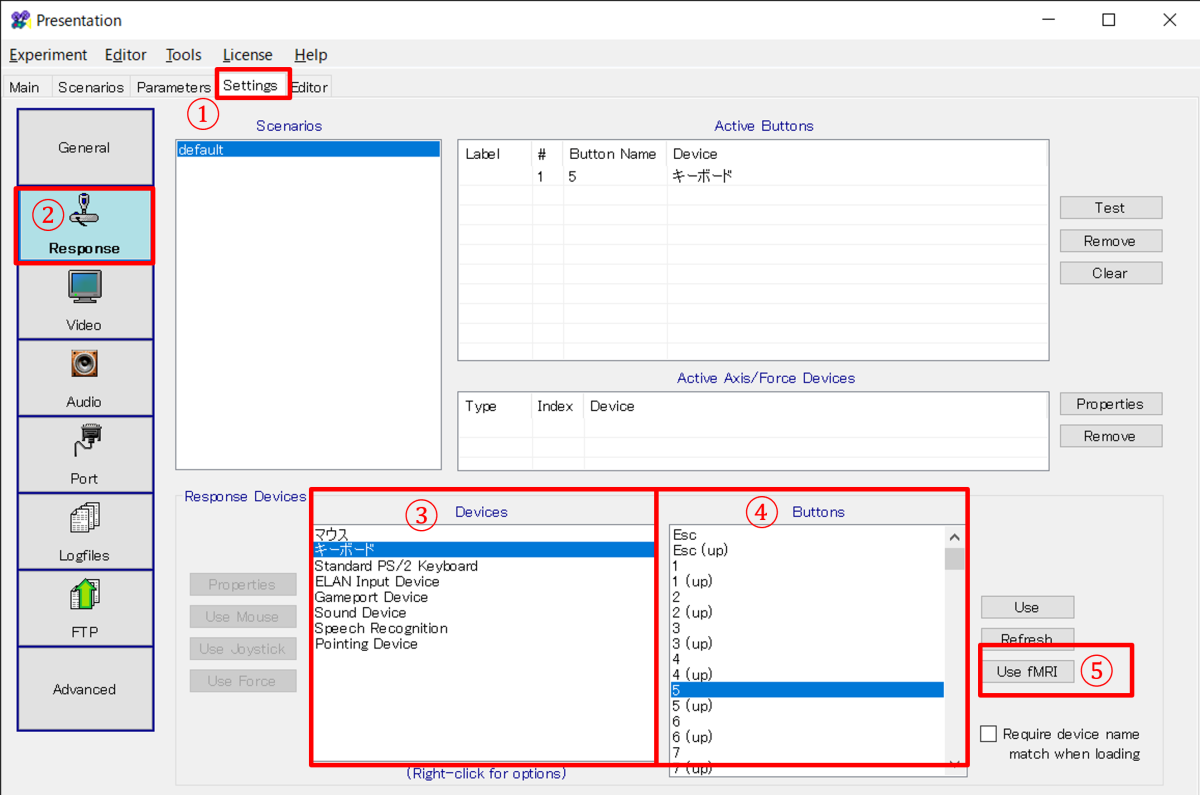This screenshot has width=1200, height=795.
Task: Choose 'Esc (up)' in the Buttons list
Action: [x=700, y=550]
